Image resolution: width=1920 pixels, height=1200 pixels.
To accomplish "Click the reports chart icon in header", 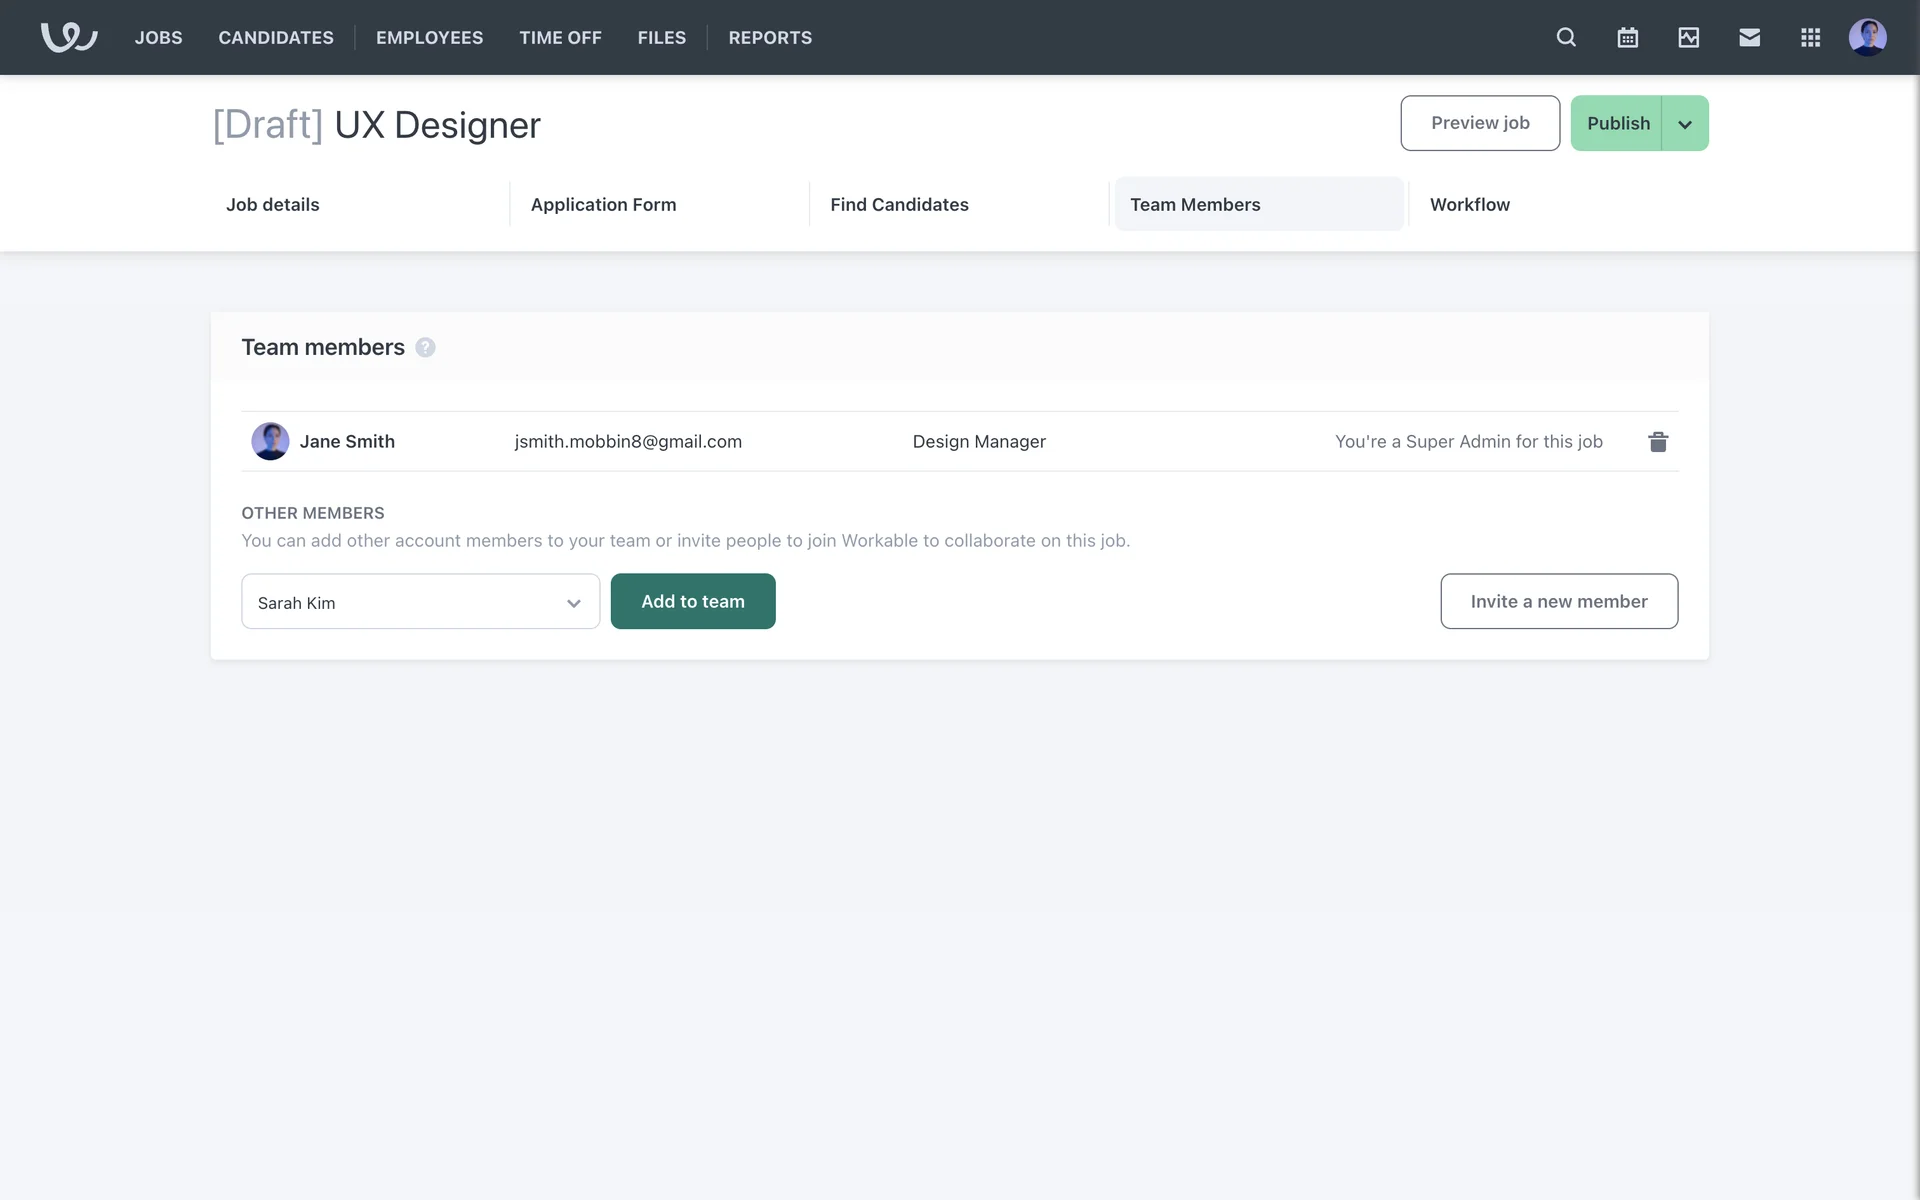I will (x=1688, y=37).
